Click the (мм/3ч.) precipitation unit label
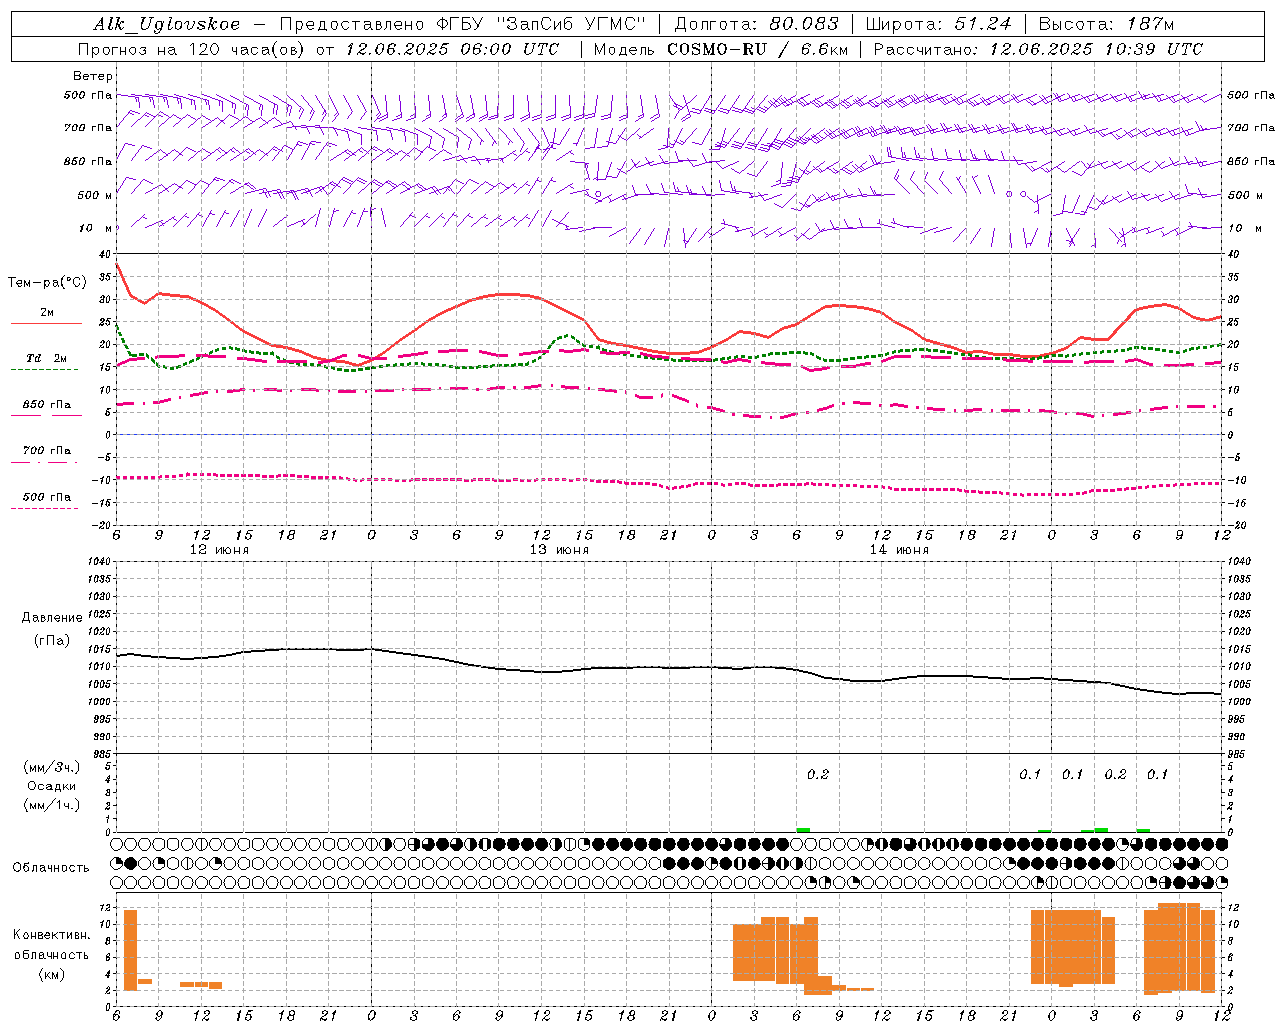 click(x=51, y=767)
